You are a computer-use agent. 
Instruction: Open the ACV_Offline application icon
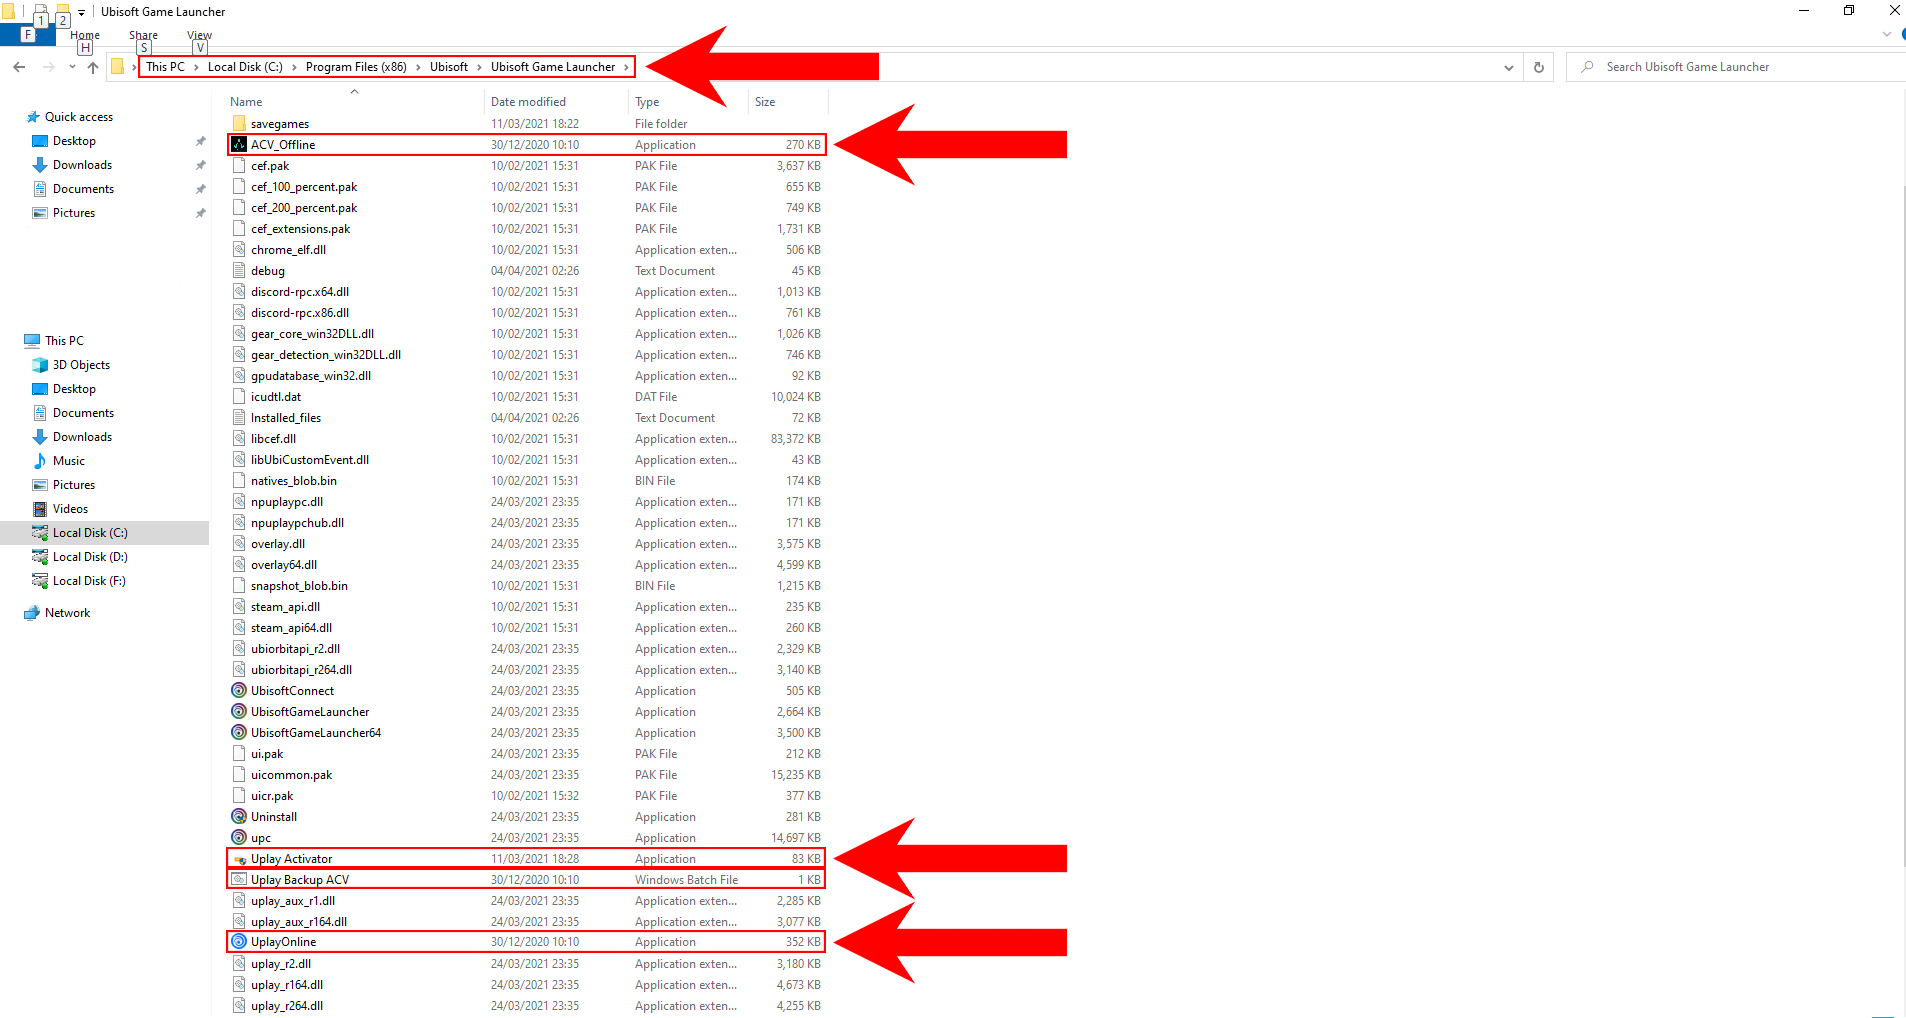point(239,145)
